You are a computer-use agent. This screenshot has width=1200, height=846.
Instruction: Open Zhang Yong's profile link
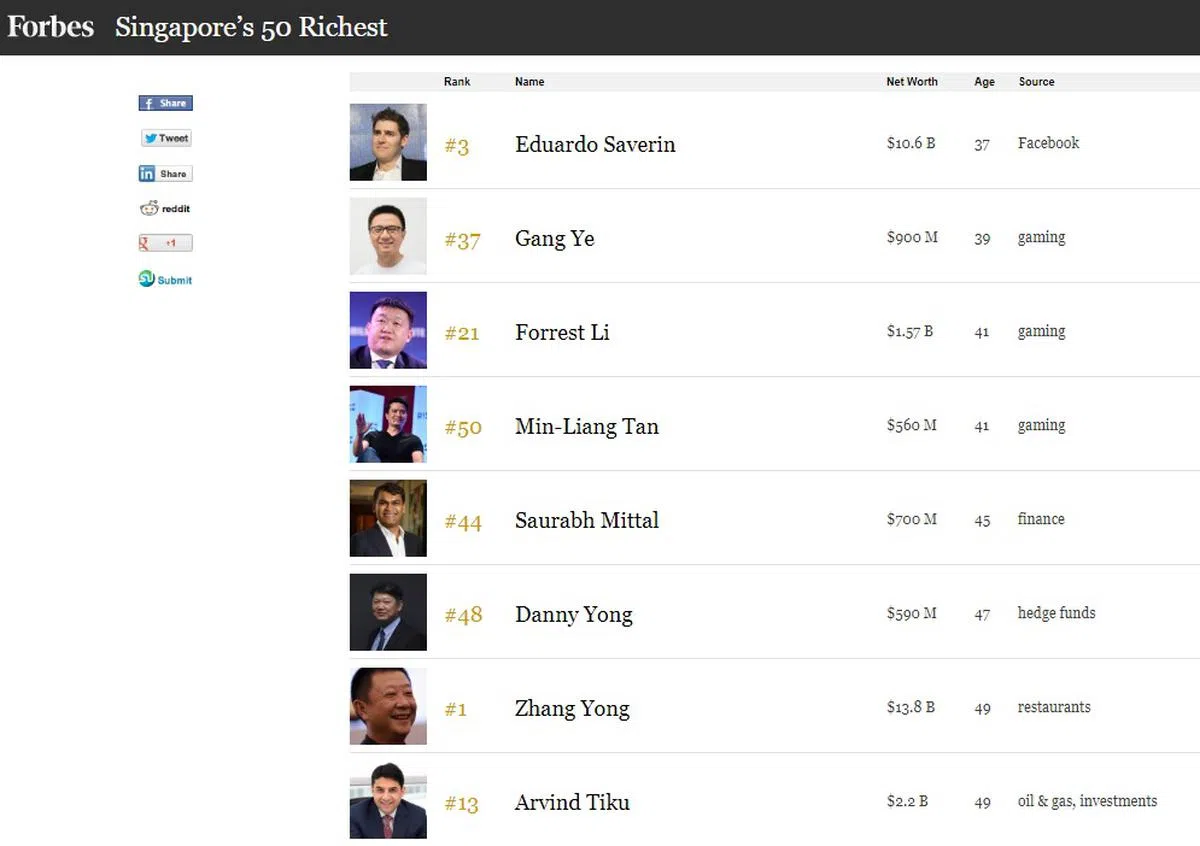(572, 709)
